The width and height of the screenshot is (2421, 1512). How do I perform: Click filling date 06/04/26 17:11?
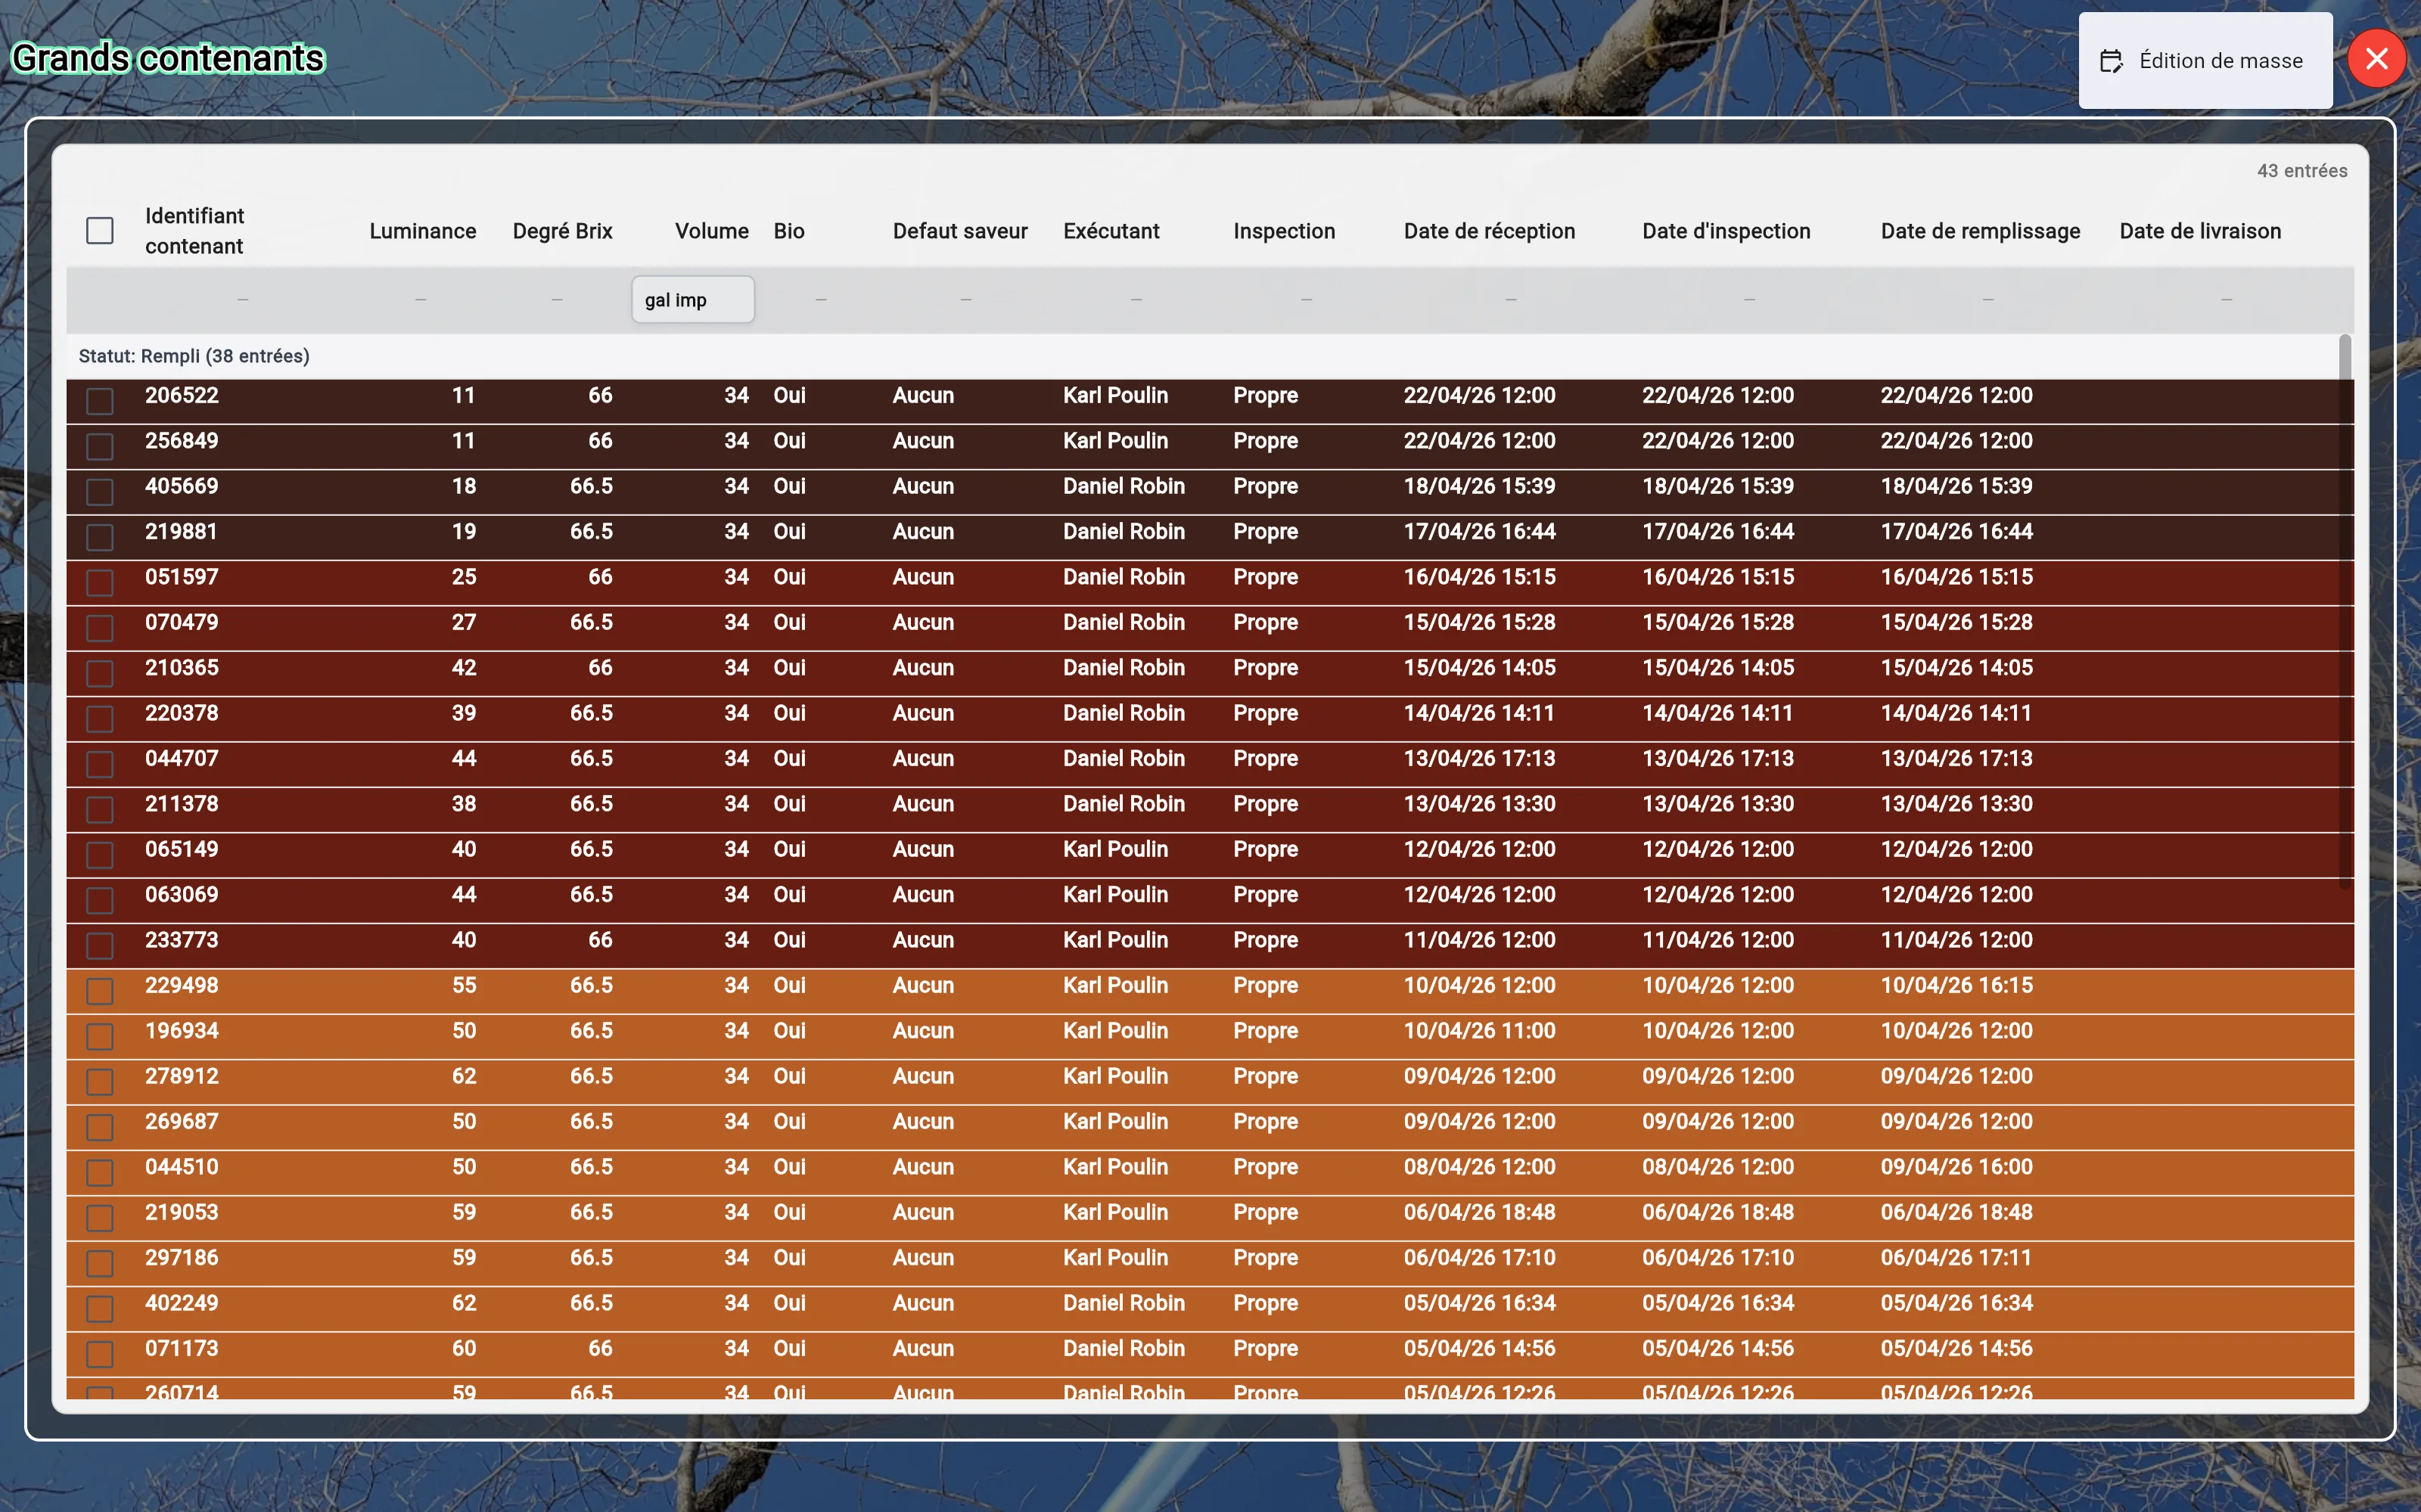click(1956, 1258)
